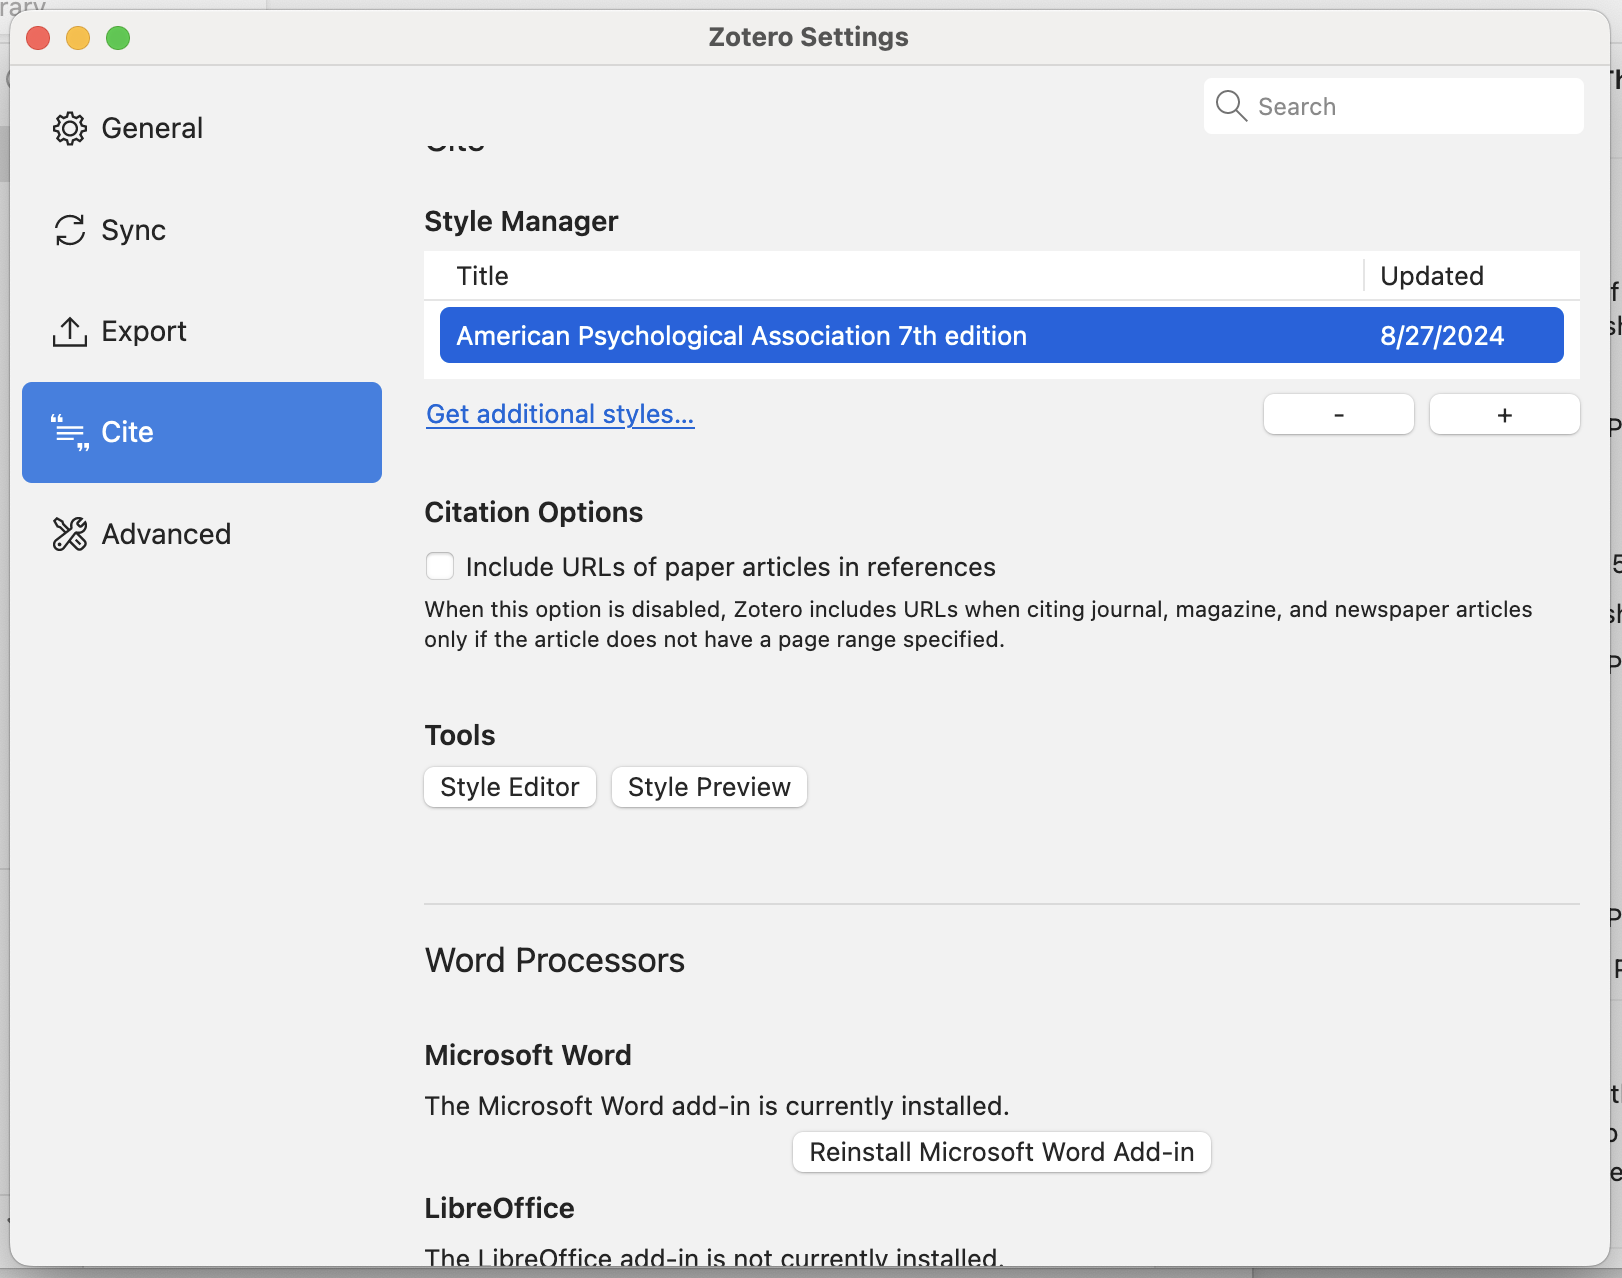Sort styles by Updated column header
Screen dimensions: 1622x1278
point(1472,276)
